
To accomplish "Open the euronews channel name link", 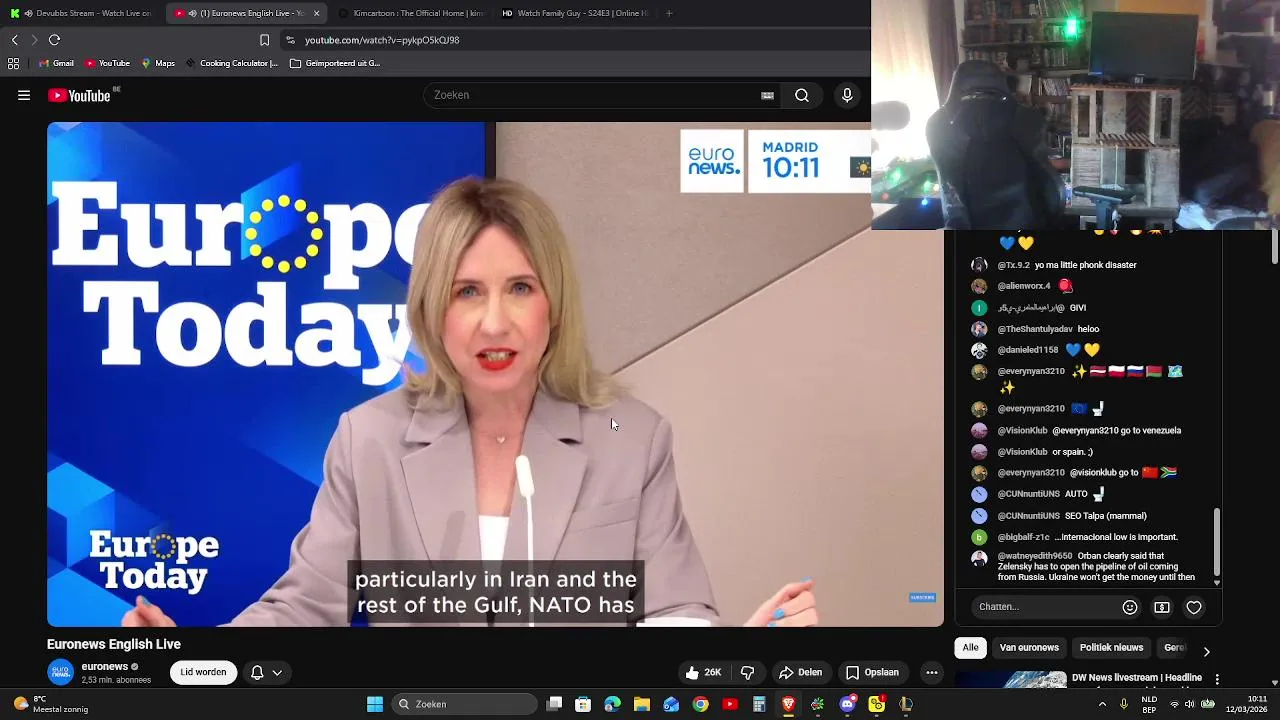I will [105, 666].
